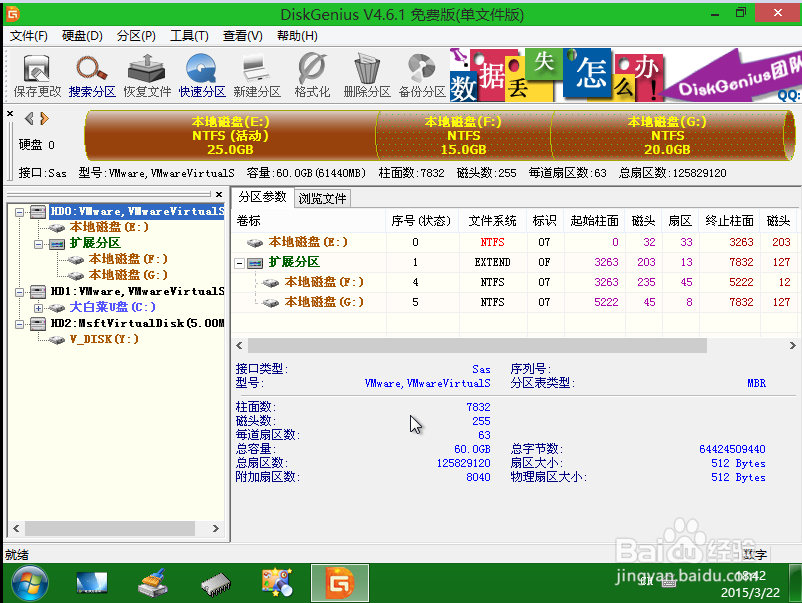Click the 标识 column header

(x=545, y=220)
